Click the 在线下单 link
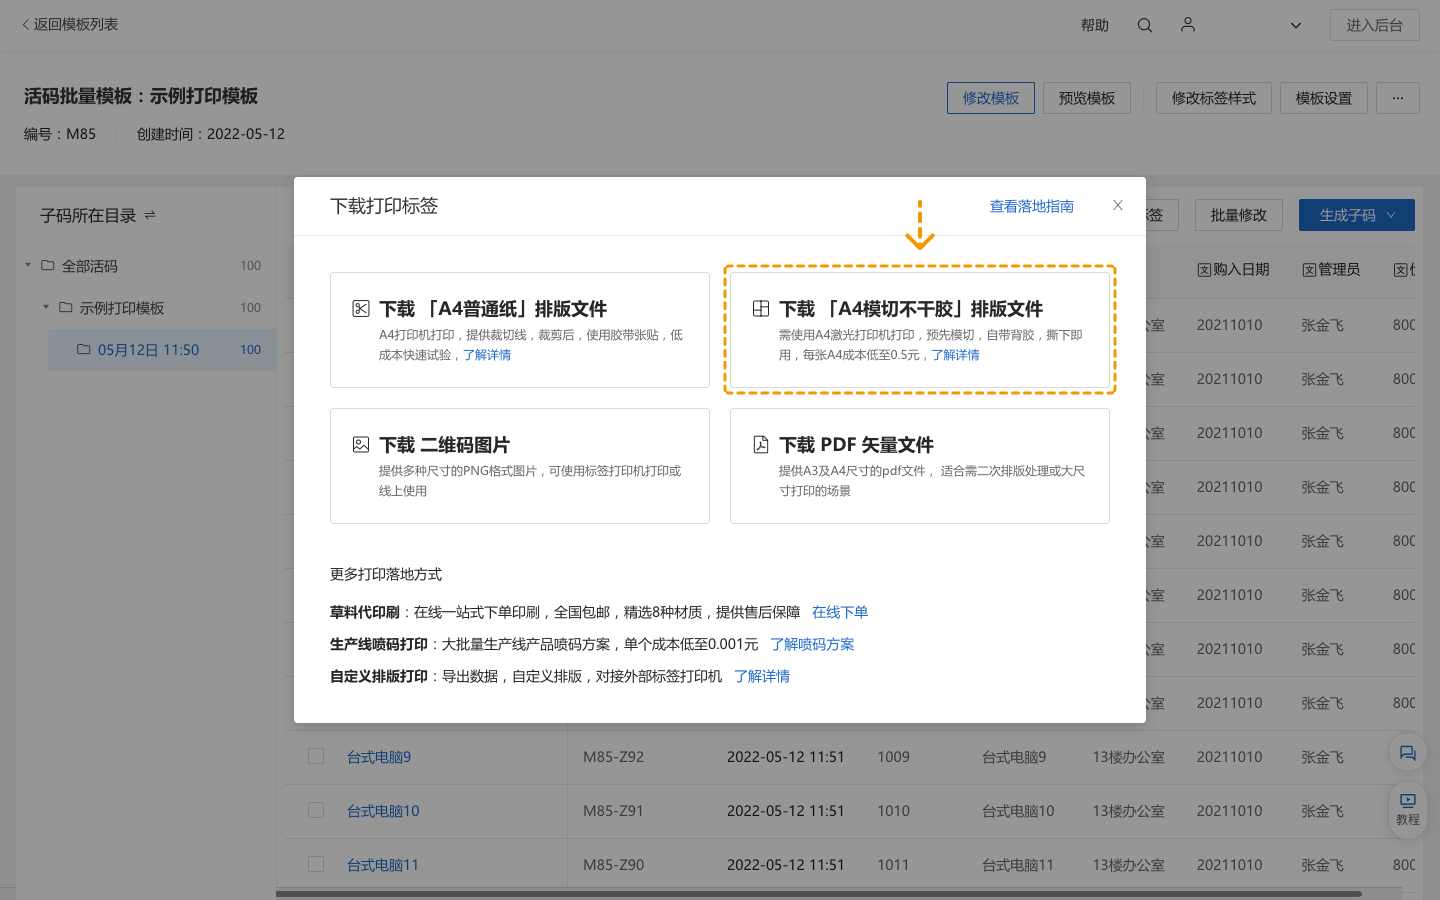 (839, 612)
